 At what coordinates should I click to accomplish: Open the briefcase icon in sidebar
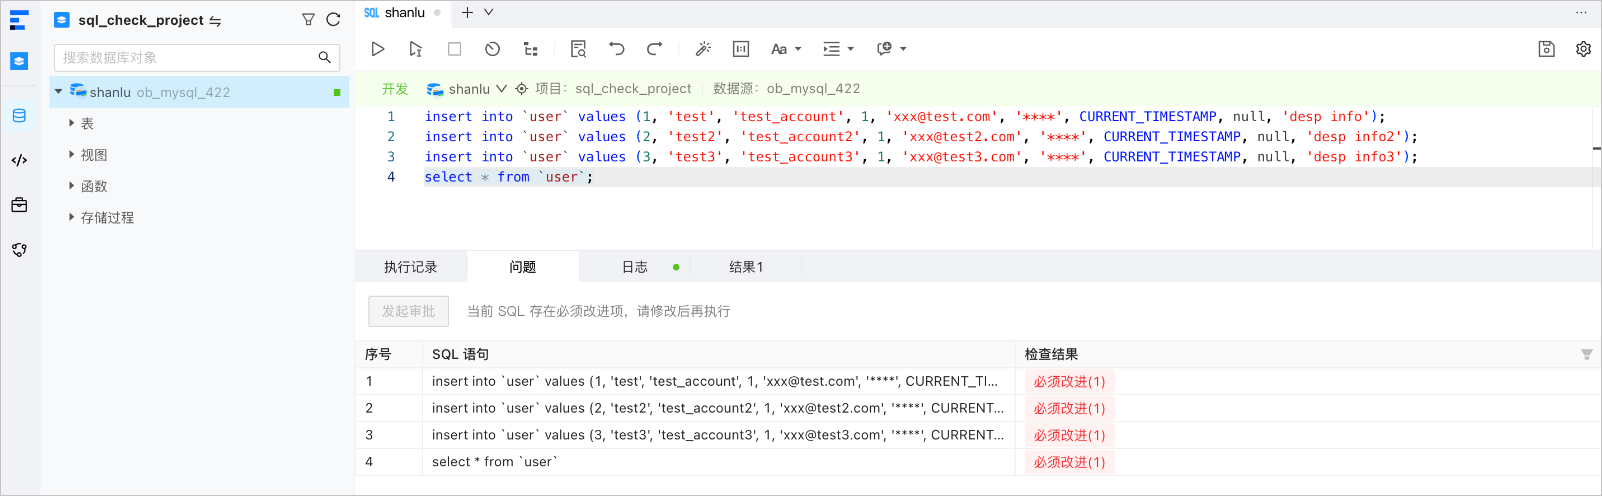point(19,205)
